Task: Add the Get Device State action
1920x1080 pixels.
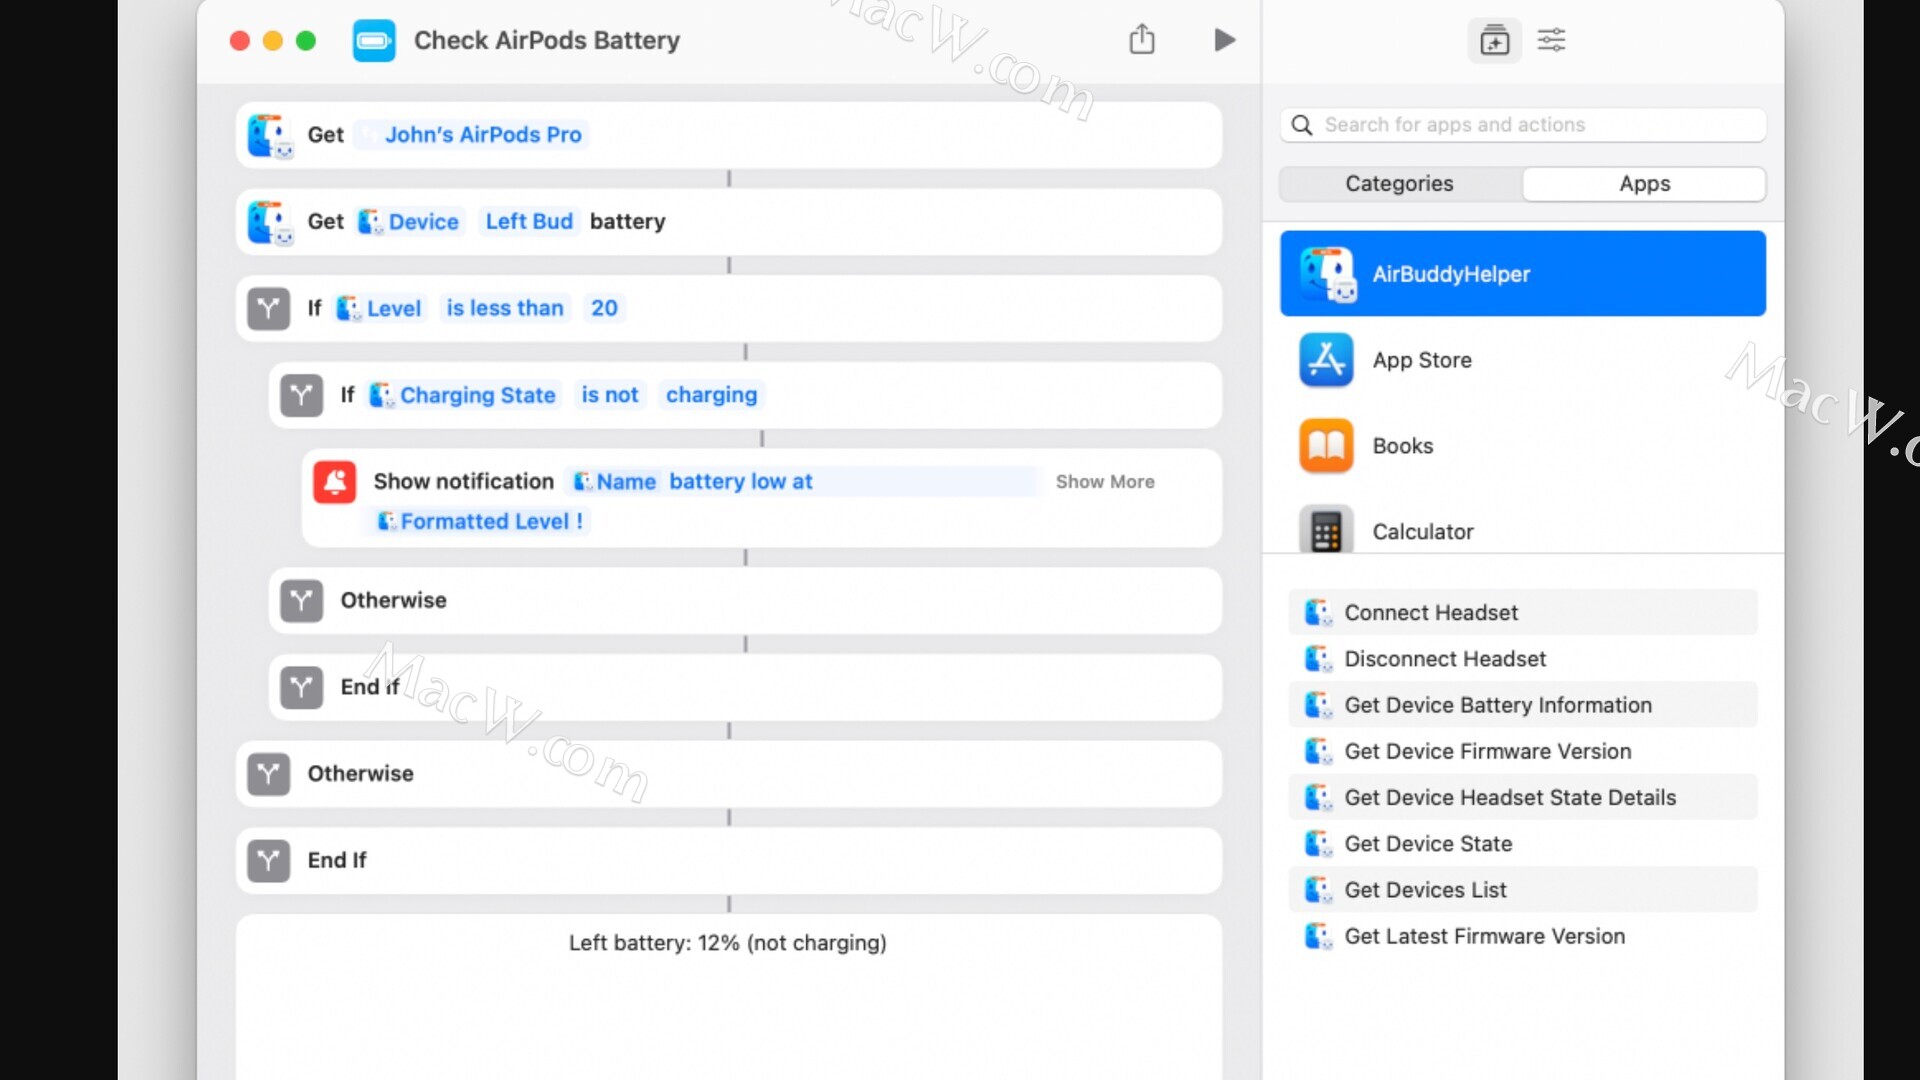Action: (x=1523, y=843)
